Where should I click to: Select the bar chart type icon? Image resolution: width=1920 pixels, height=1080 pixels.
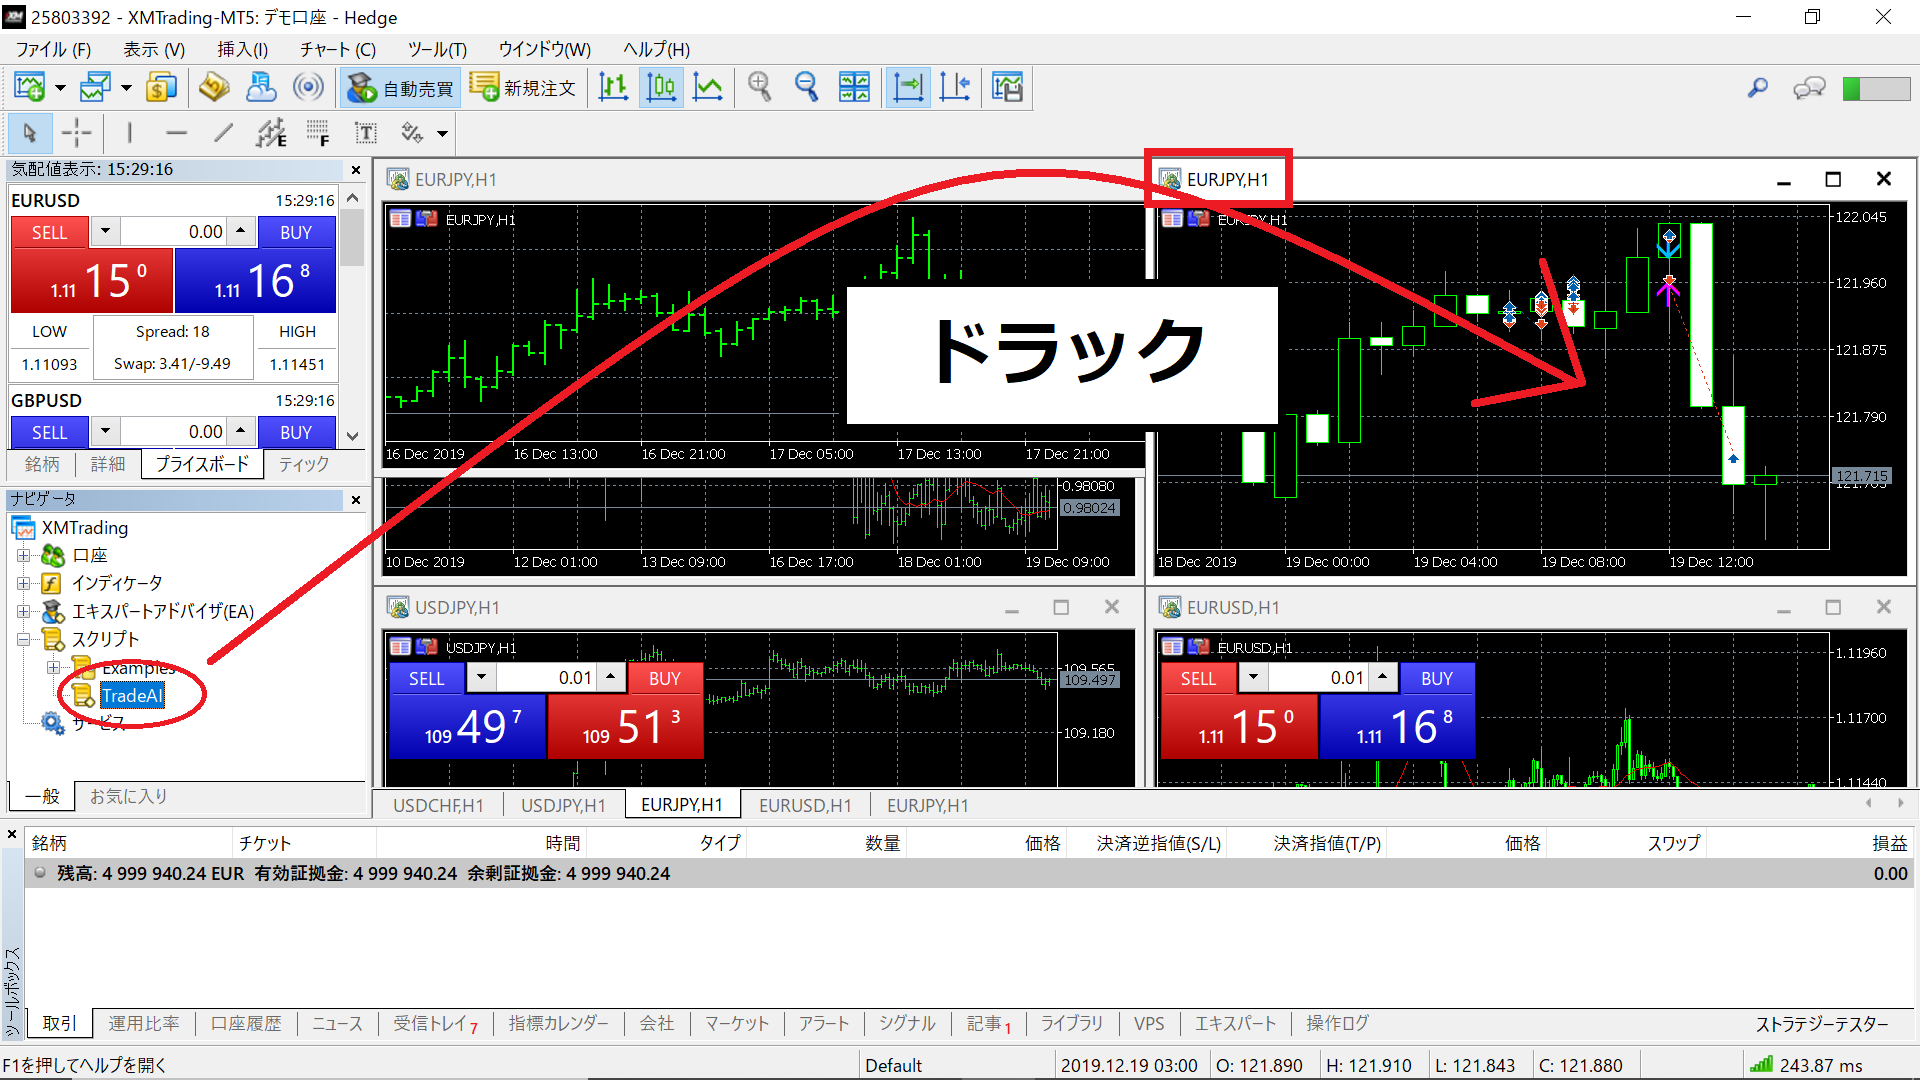coord(613,88)
